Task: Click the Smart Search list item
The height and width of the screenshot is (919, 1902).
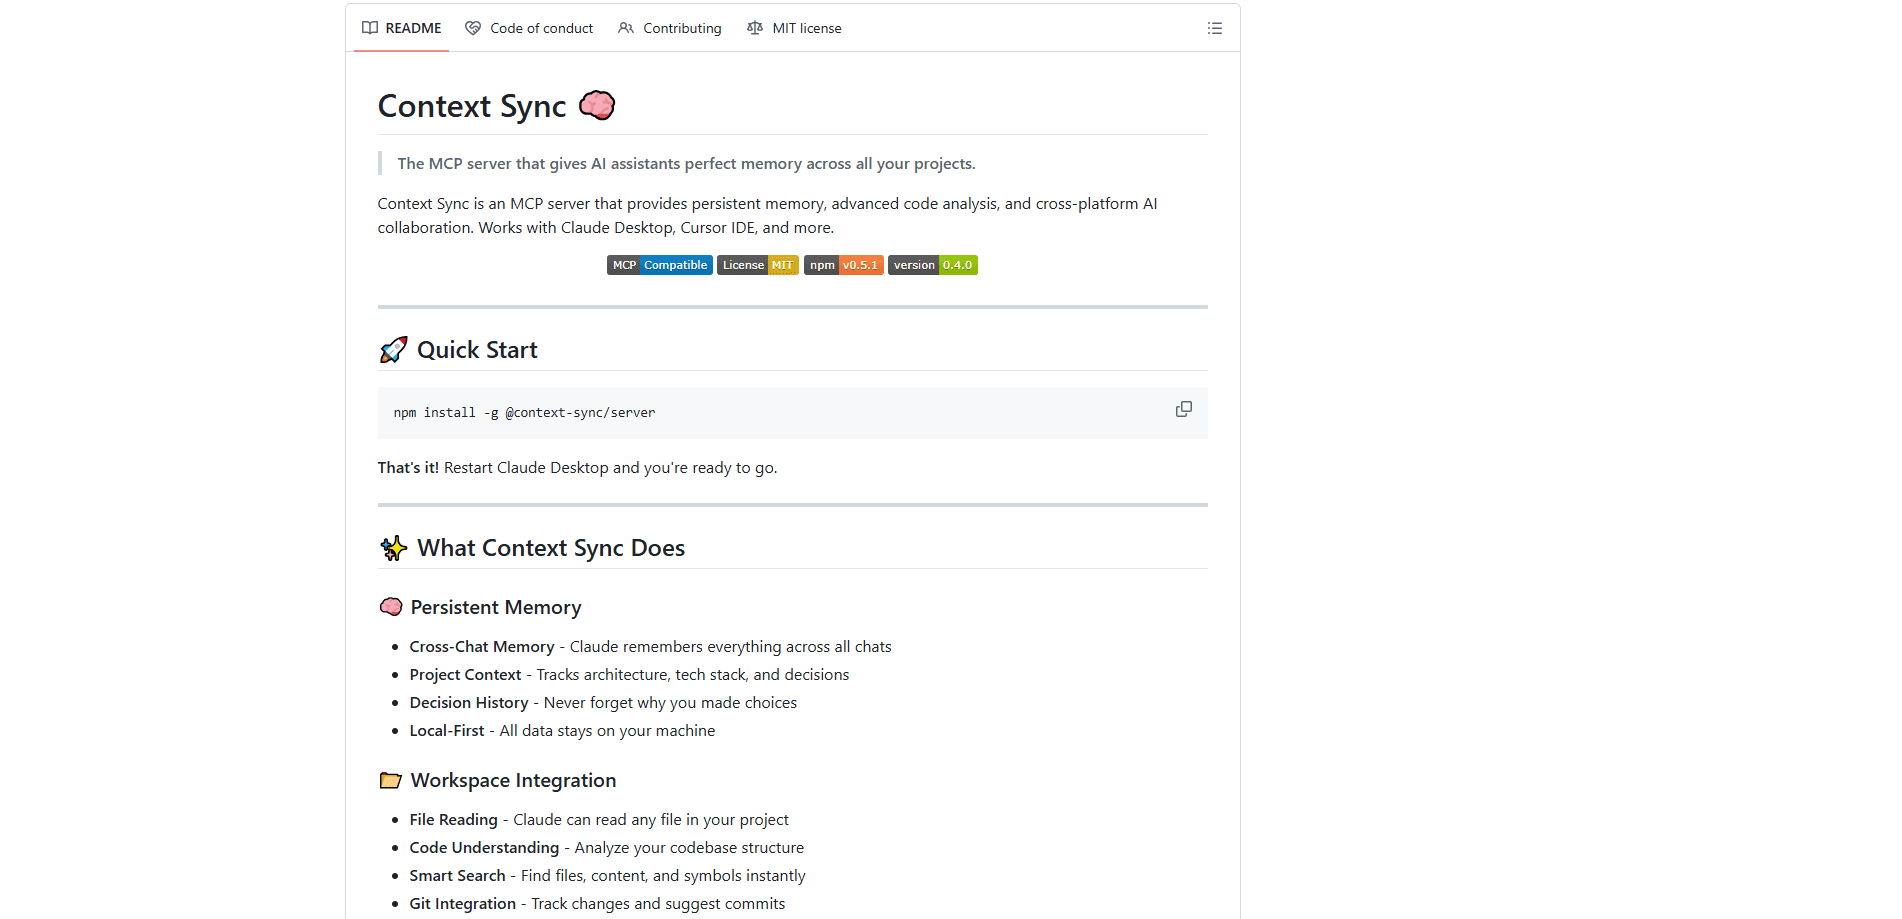Action: pos(607,876)
